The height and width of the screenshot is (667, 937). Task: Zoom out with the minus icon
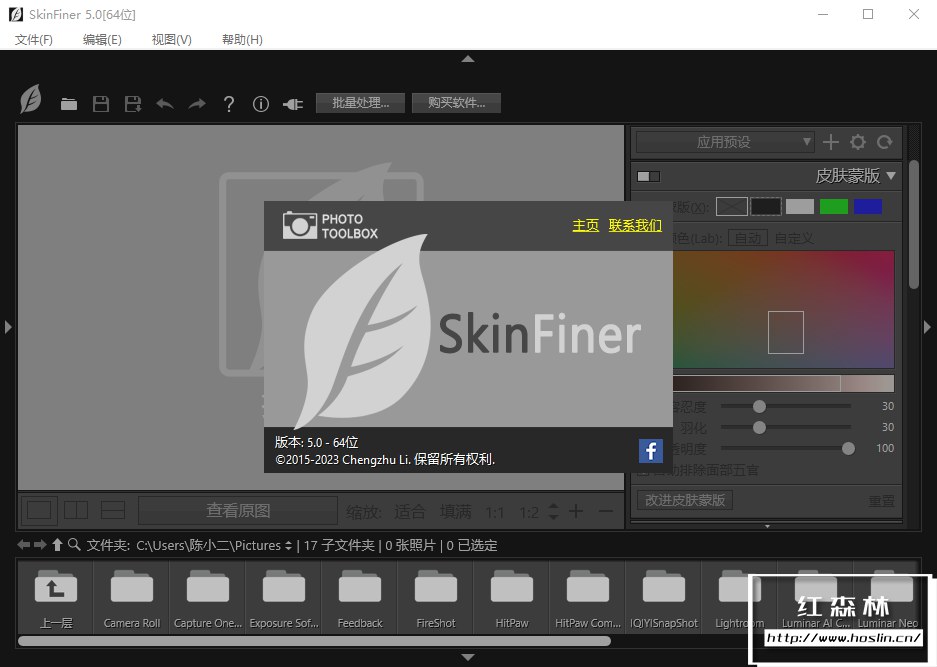[x=606, y=511]
